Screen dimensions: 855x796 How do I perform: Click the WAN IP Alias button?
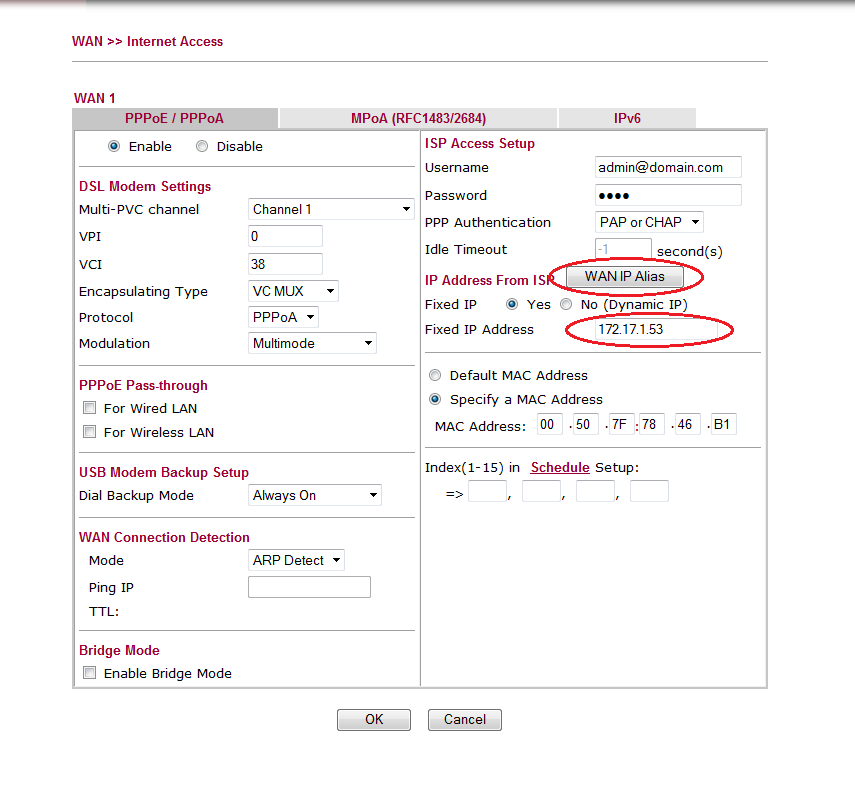tap(625, 276)
